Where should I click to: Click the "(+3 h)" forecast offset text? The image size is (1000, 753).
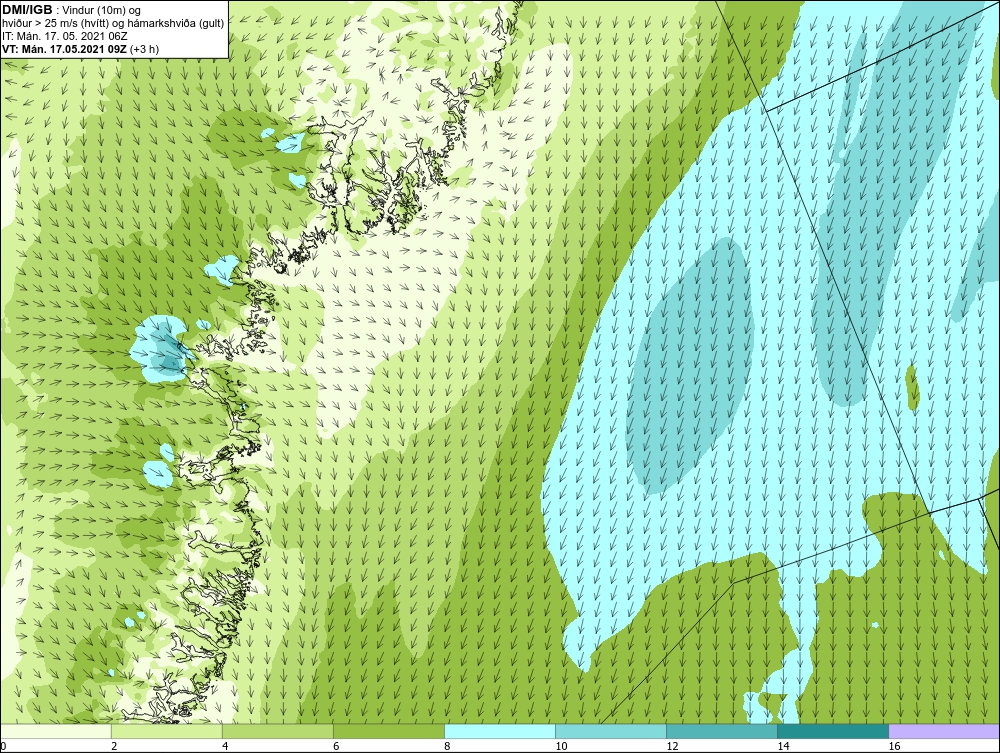tap(144, 49)
